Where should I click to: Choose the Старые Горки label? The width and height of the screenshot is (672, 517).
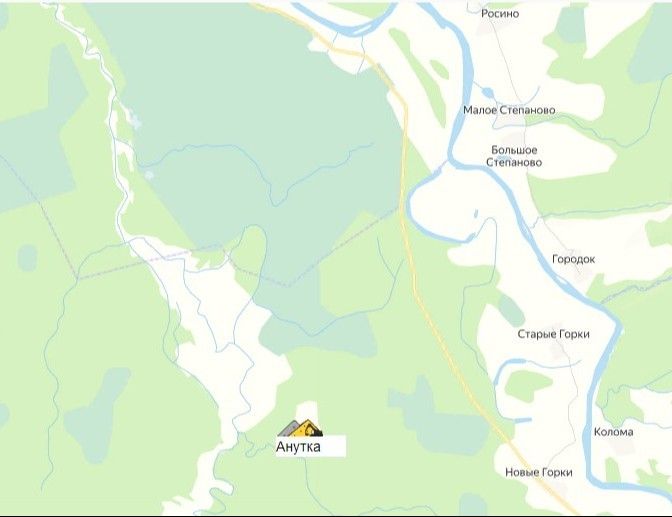tap(553, 334)
